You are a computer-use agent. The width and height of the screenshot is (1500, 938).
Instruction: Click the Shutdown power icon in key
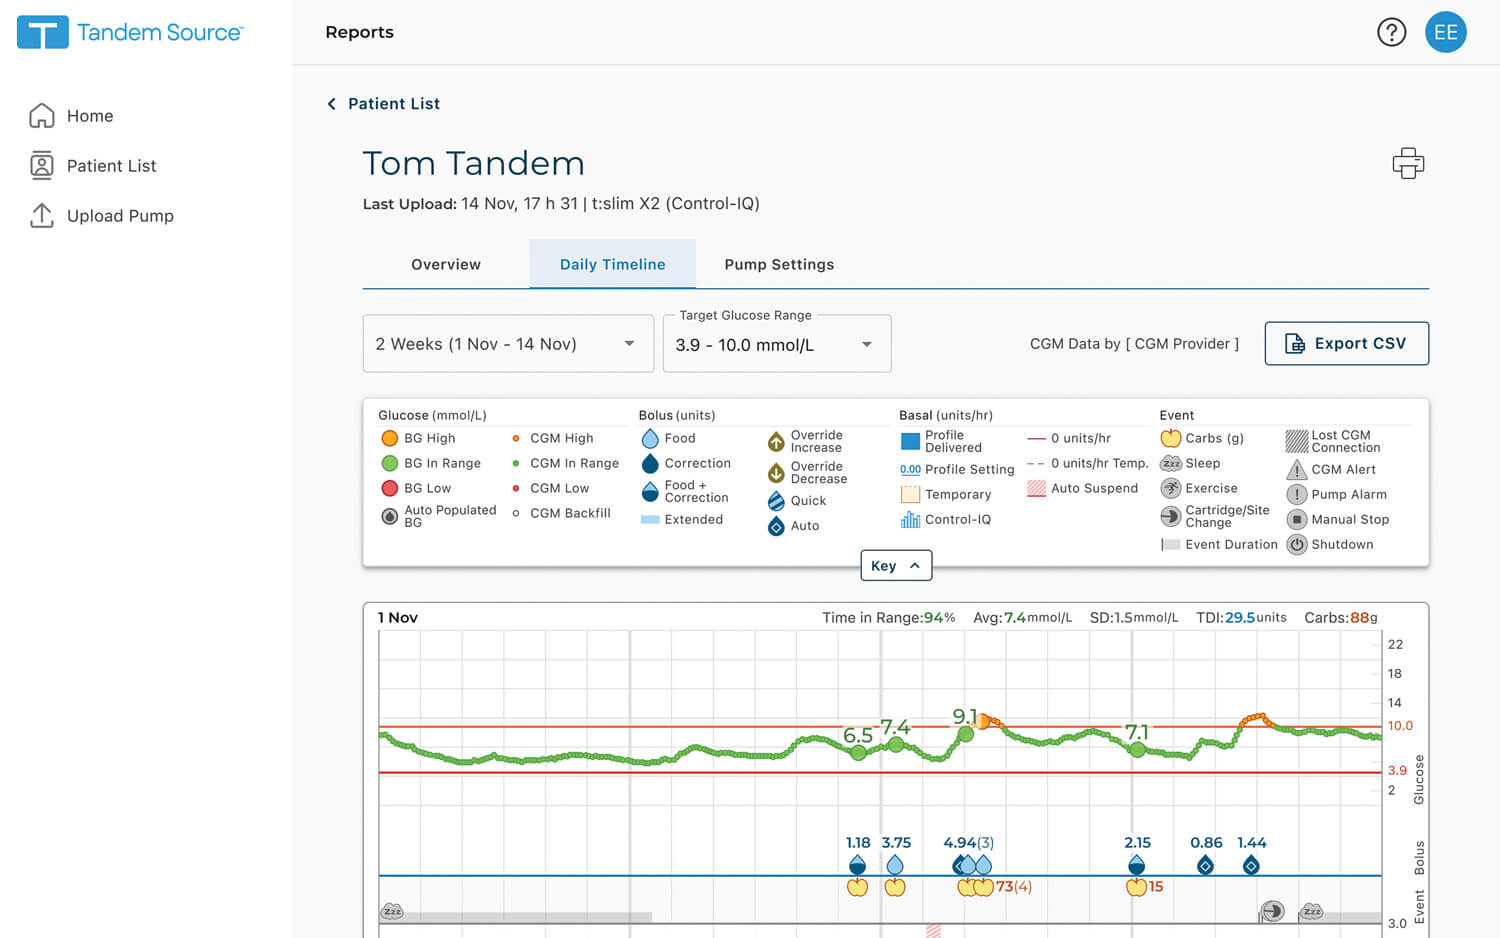[1297, 544]
